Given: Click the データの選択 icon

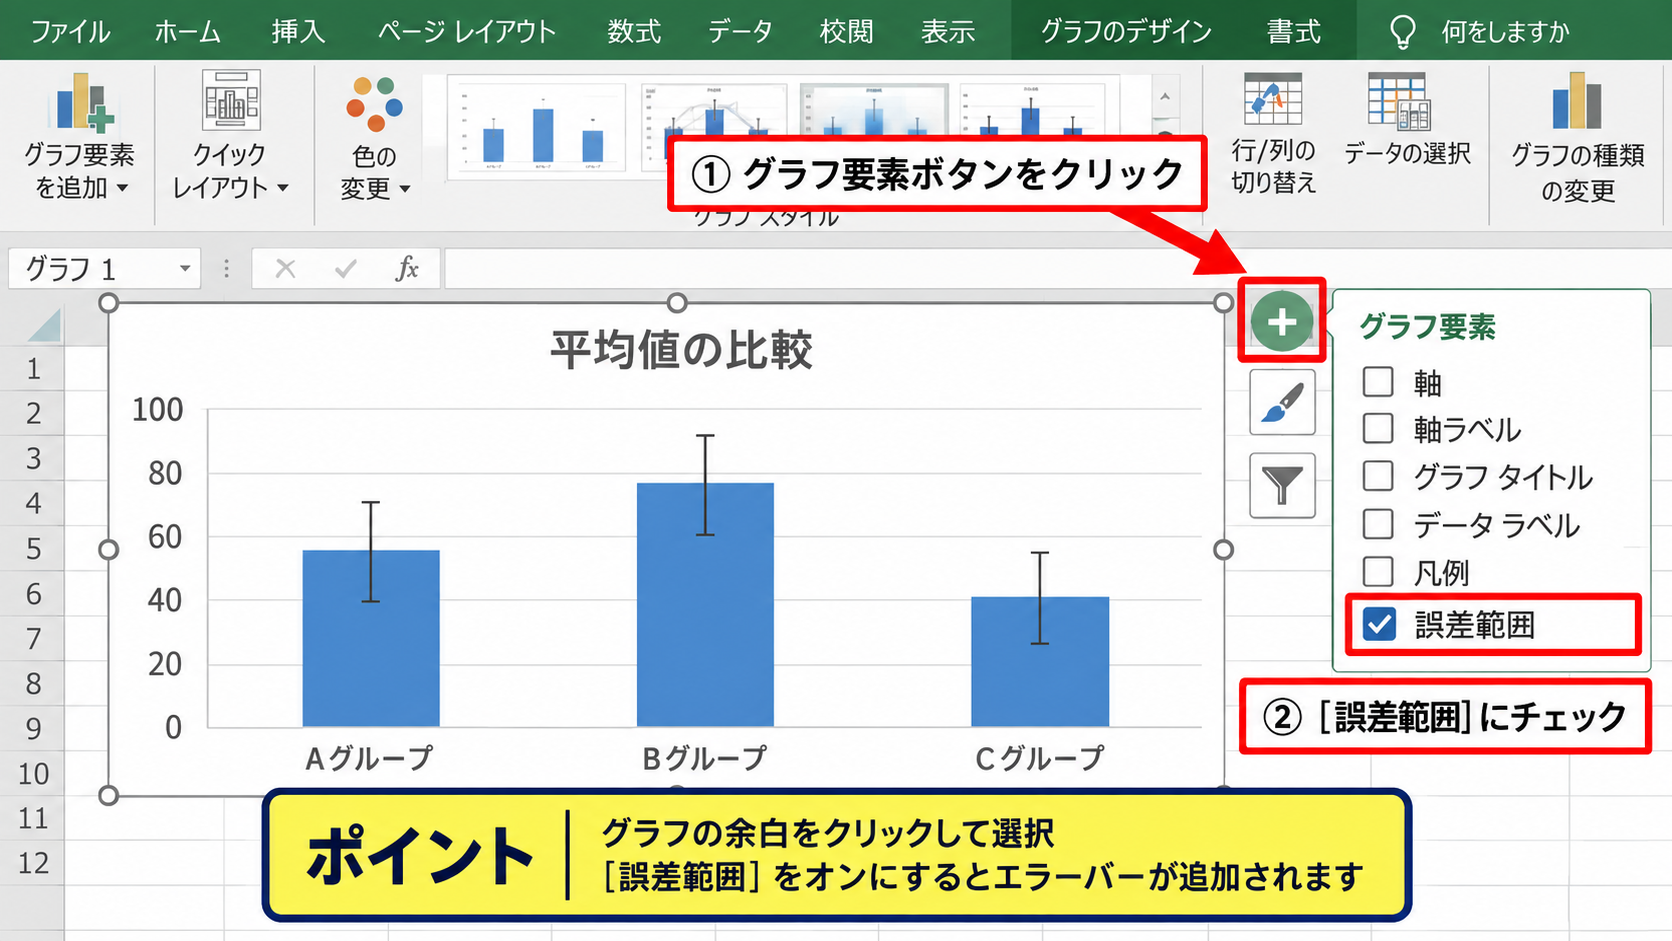Looking at the screenshot, I should (1398, 100).
